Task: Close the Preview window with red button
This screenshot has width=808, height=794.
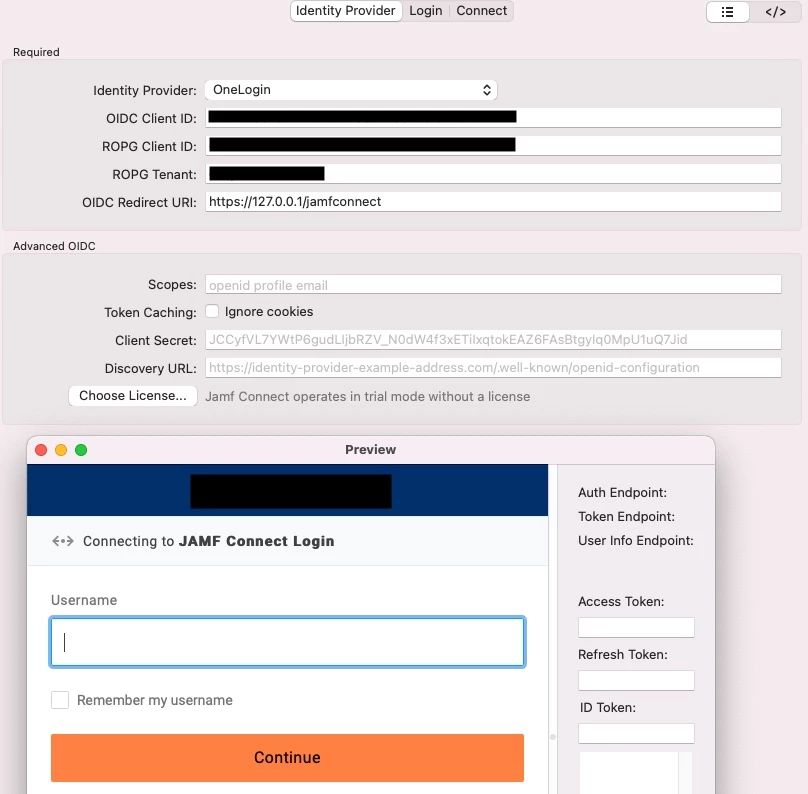Action: [41, 450]
